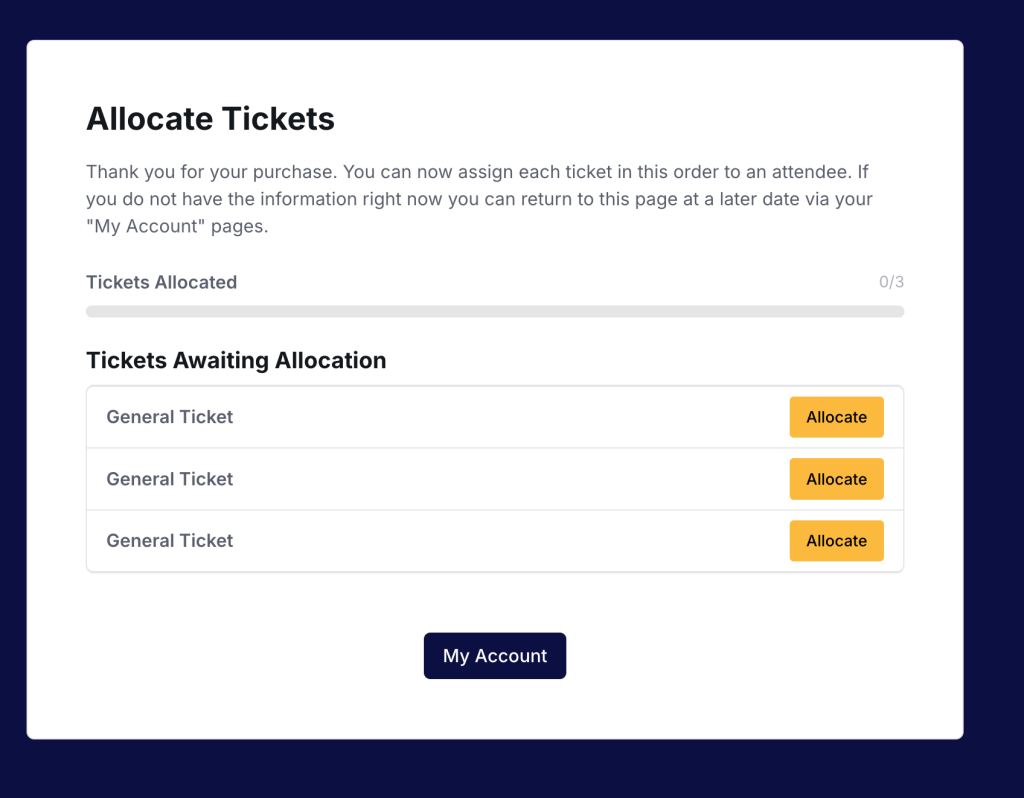Select the third General Ticket label
This screenshot has width=1024, height=798.
(170, 541)
